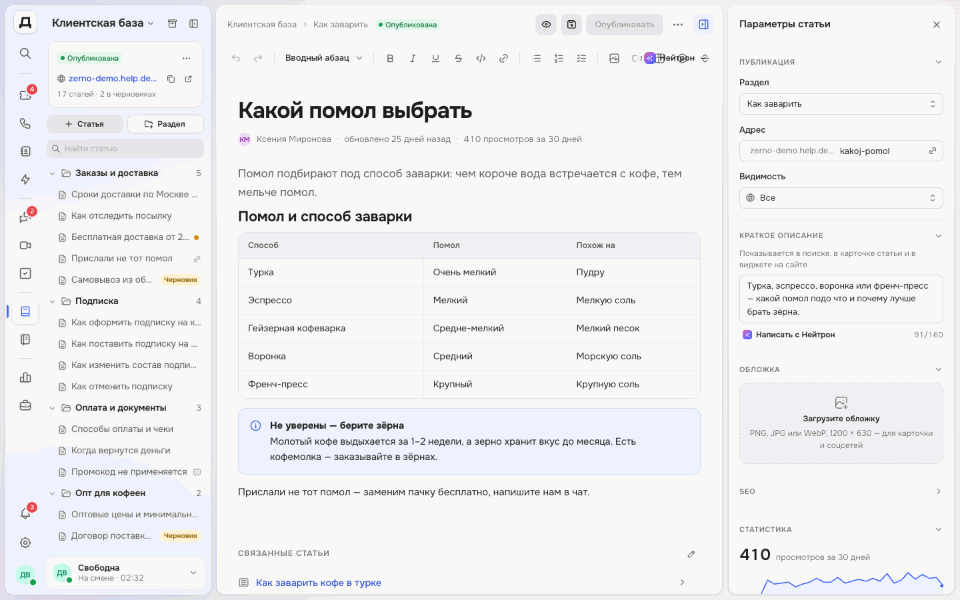The image size is (960, 600).
Task: Collapse the Статистика section
Action: pos(938,529)
